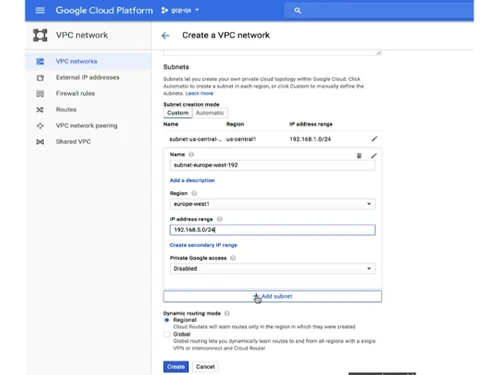Click the top search bar
The width and height of the screenshot is (500, 375).
tap(379, 11)
